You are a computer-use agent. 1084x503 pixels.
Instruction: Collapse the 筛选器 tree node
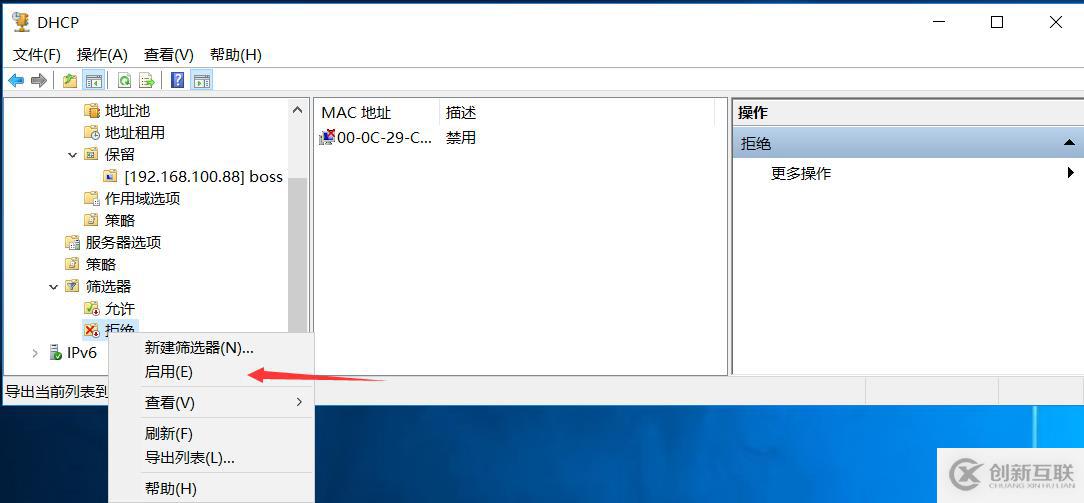[53, 287]
